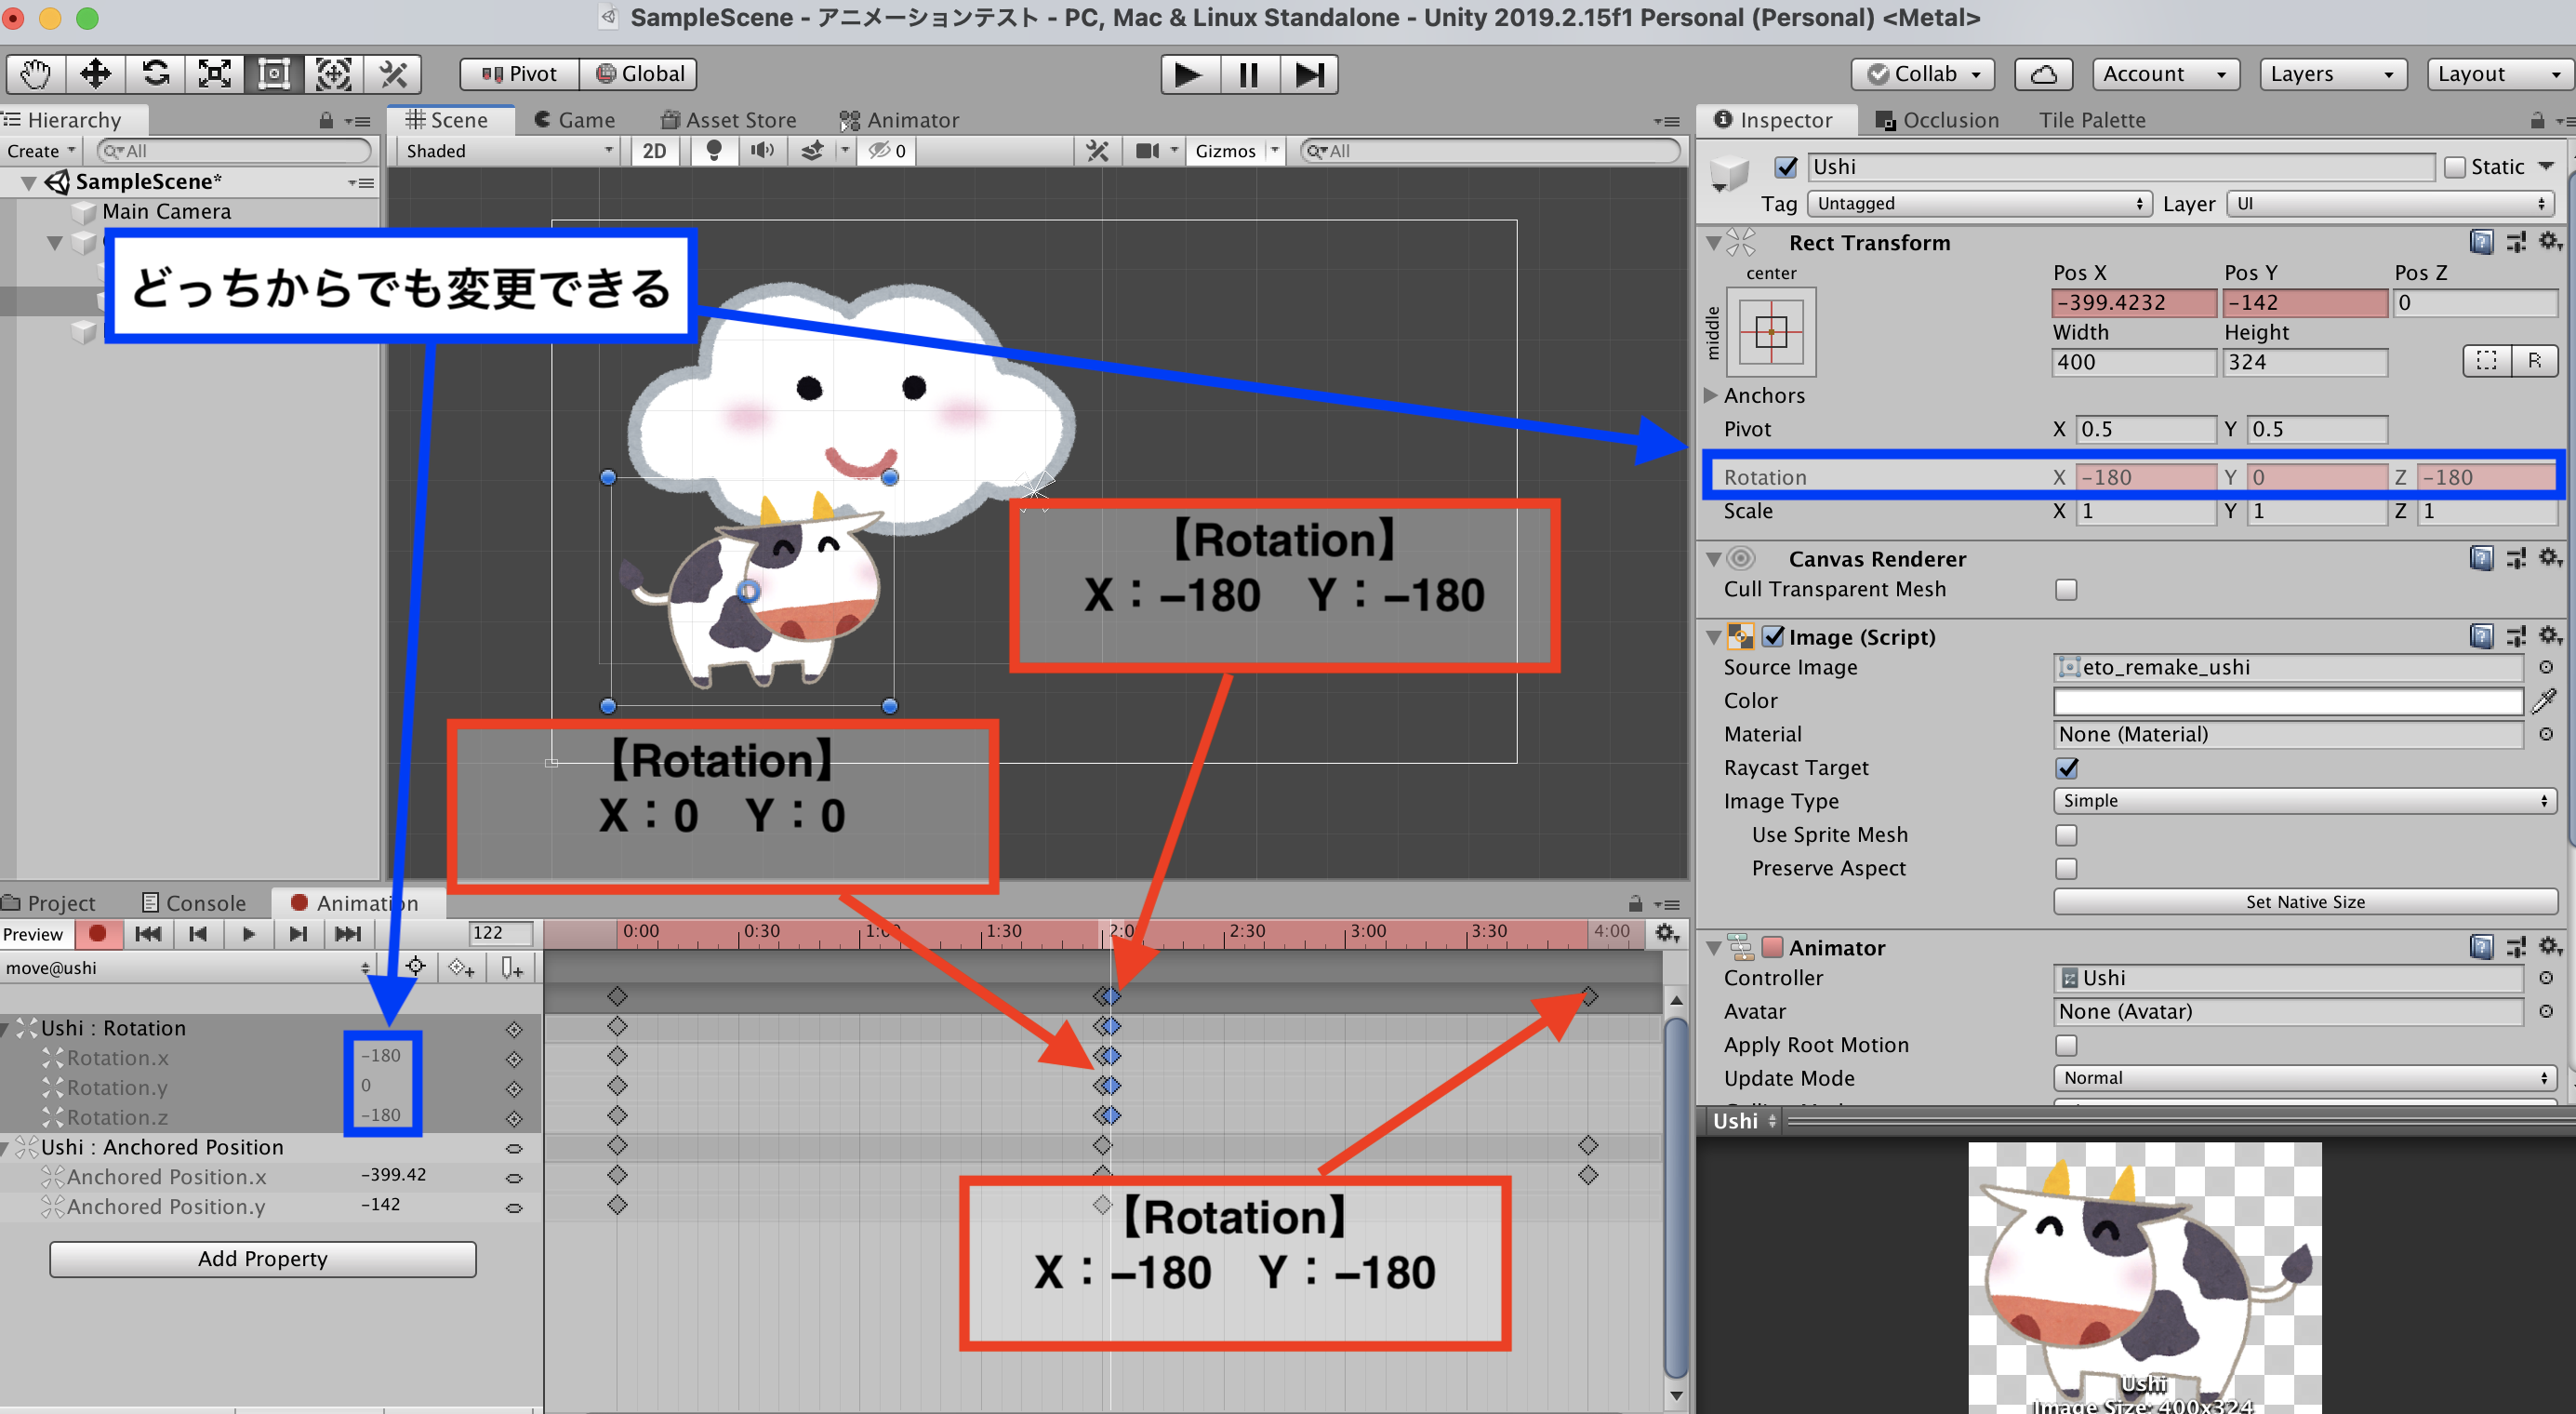Enable animation record button

tap(97, 933)
